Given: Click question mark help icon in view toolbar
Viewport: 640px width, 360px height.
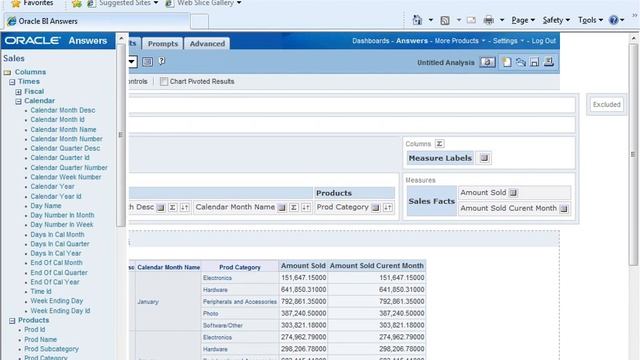Looking at the screenshot, I should click(162, 61).
